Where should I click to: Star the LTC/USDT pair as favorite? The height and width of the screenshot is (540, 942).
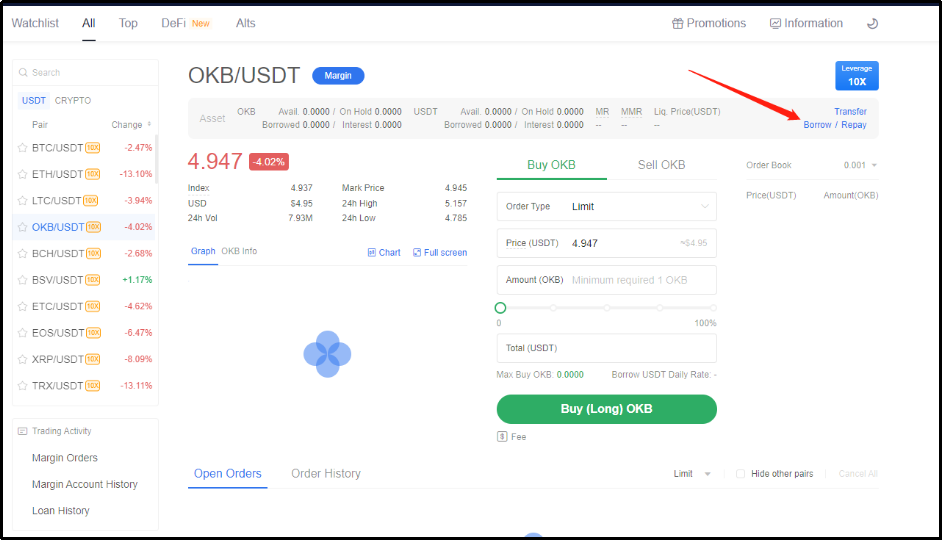click(x=22, y=201)
